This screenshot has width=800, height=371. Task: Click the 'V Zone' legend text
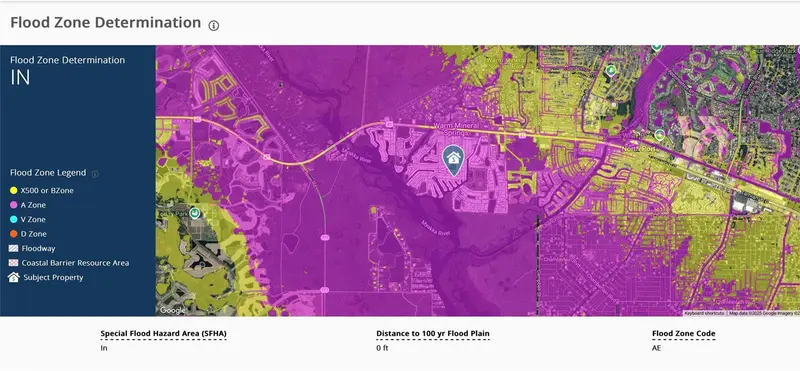[33, 219]
